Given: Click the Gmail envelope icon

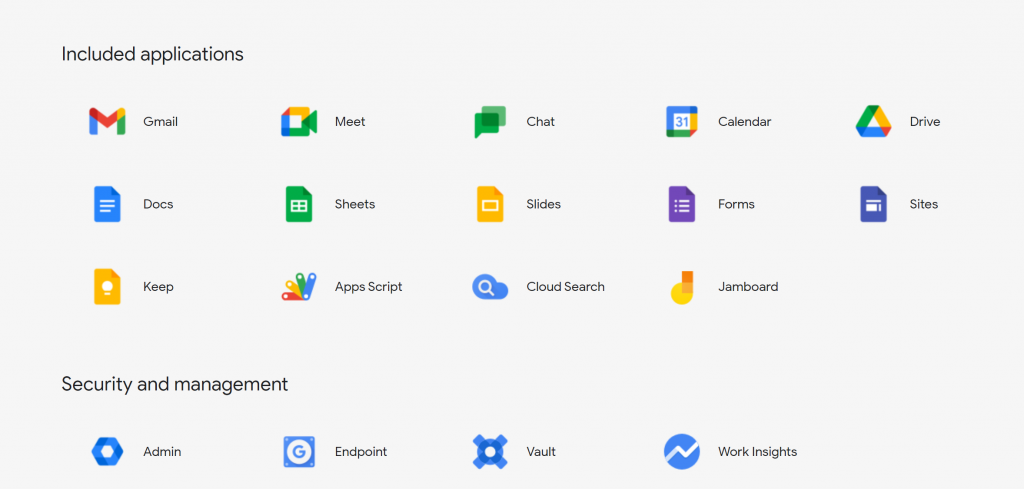Looking at the screenshot, I should 107,121.
